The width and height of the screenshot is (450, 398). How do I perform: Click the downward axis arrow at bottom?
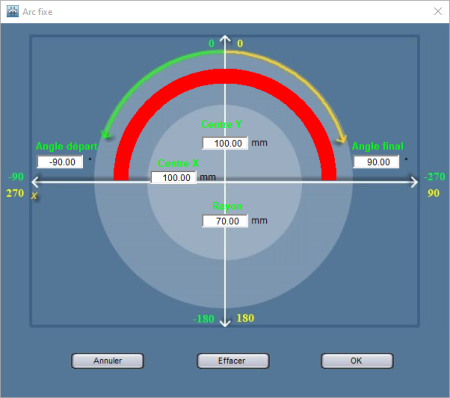pyautogui.click(x=225, y=322)
